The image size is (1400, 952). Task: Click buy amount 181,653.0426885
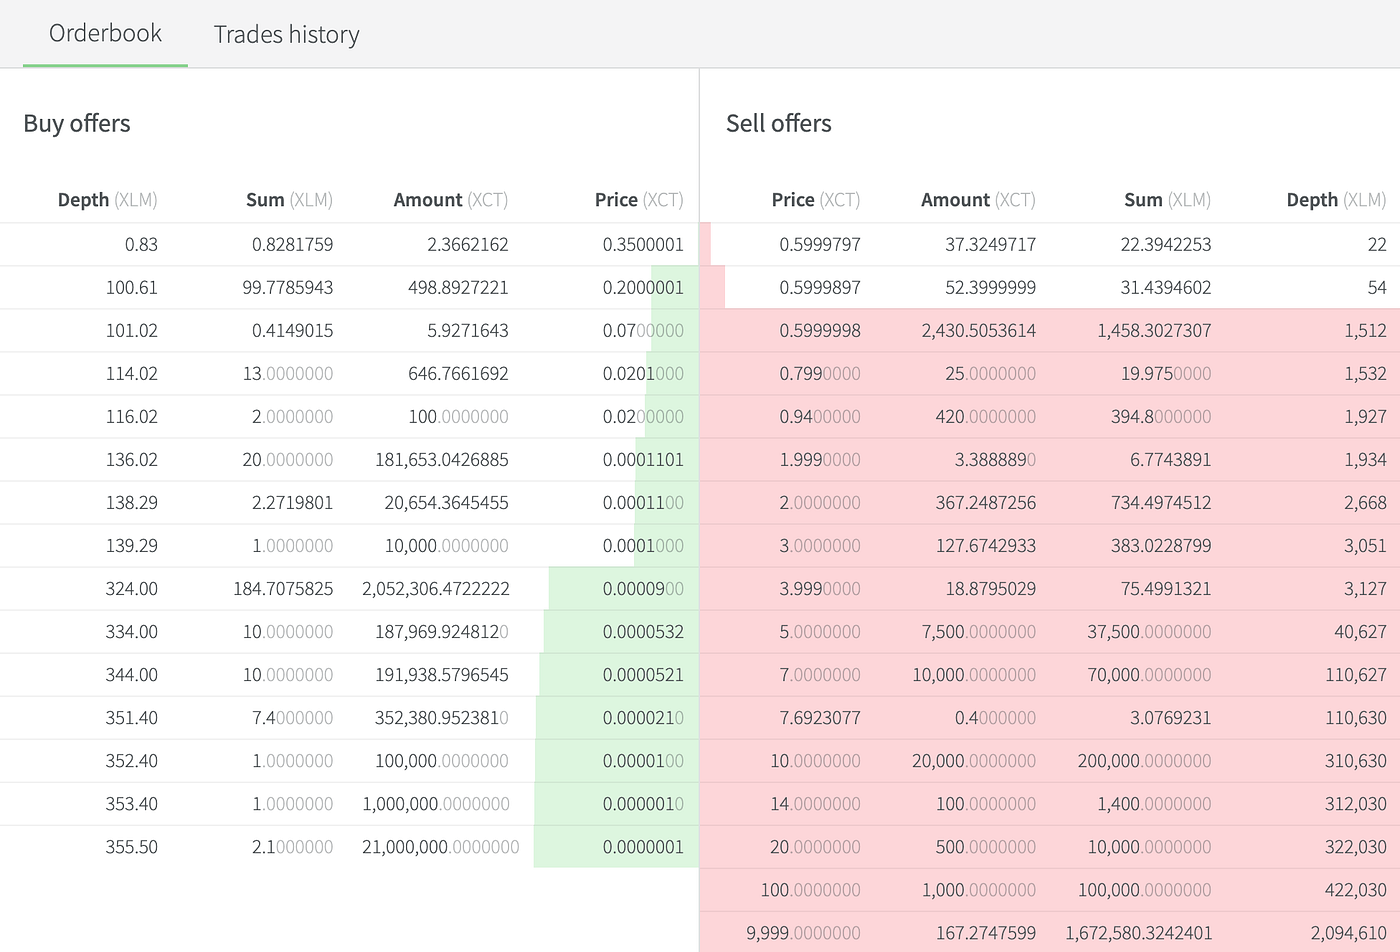pyautogui.click(x=442, y=459)
